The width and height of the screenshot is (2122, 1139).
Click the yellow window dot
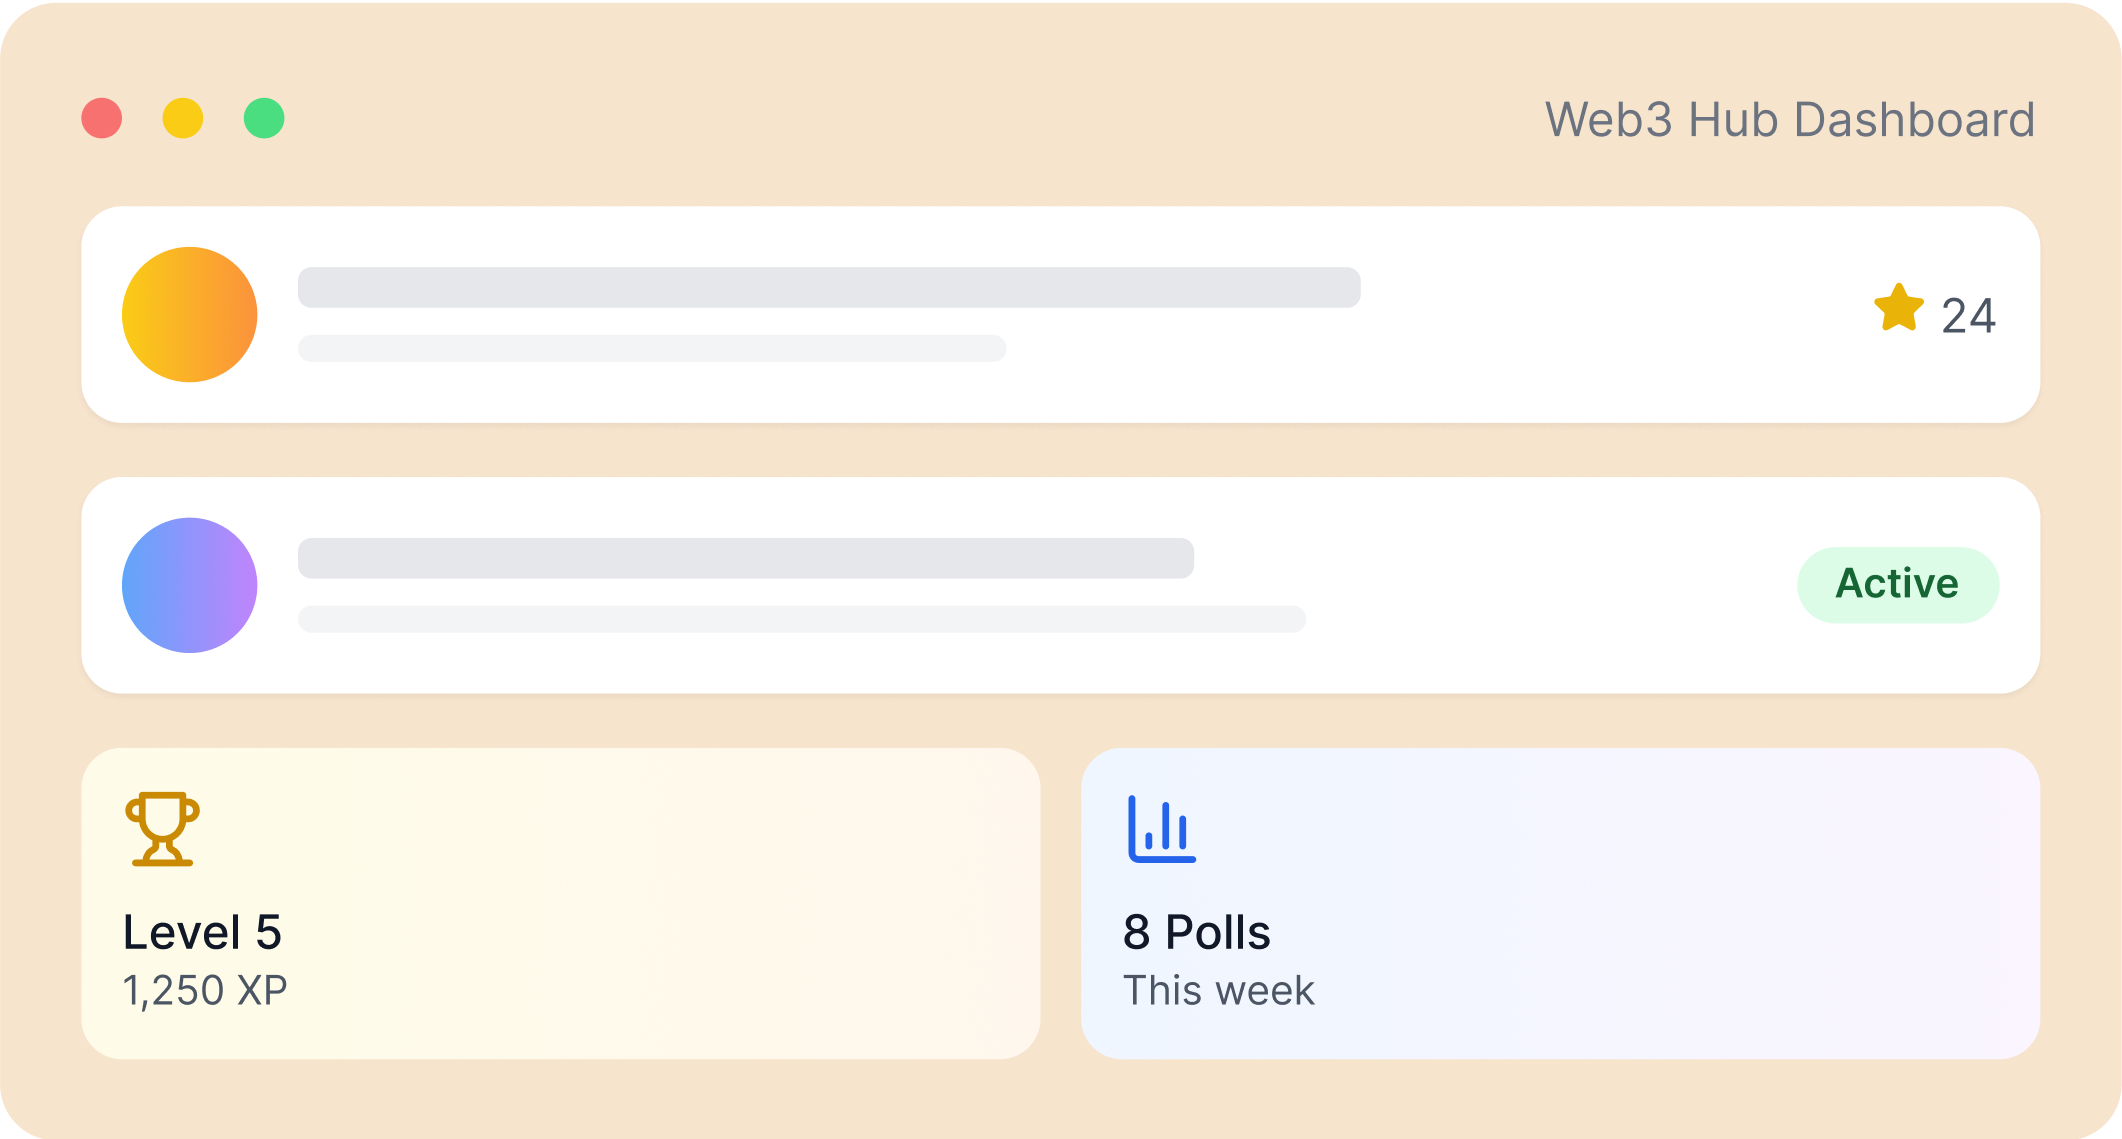(x=183, y=118)
